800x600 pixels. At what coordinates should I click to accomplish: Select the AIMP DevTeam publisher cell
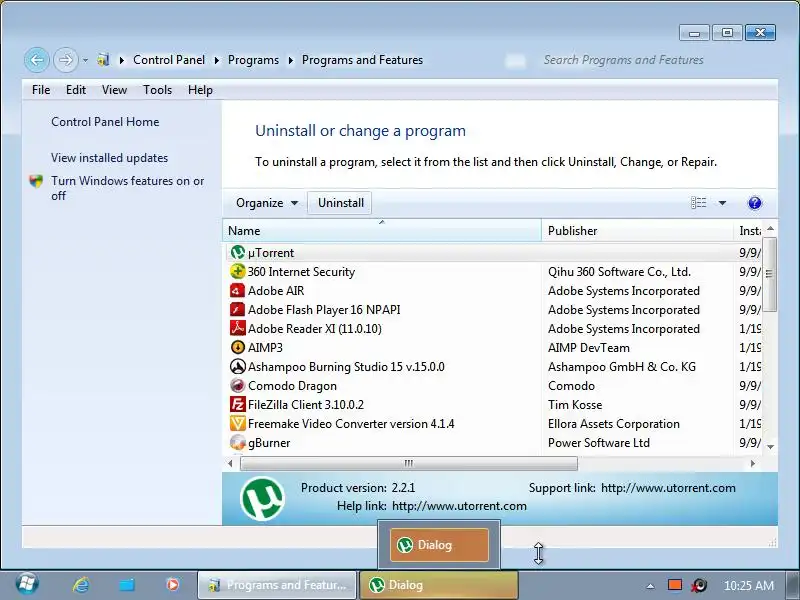[588, 348]
